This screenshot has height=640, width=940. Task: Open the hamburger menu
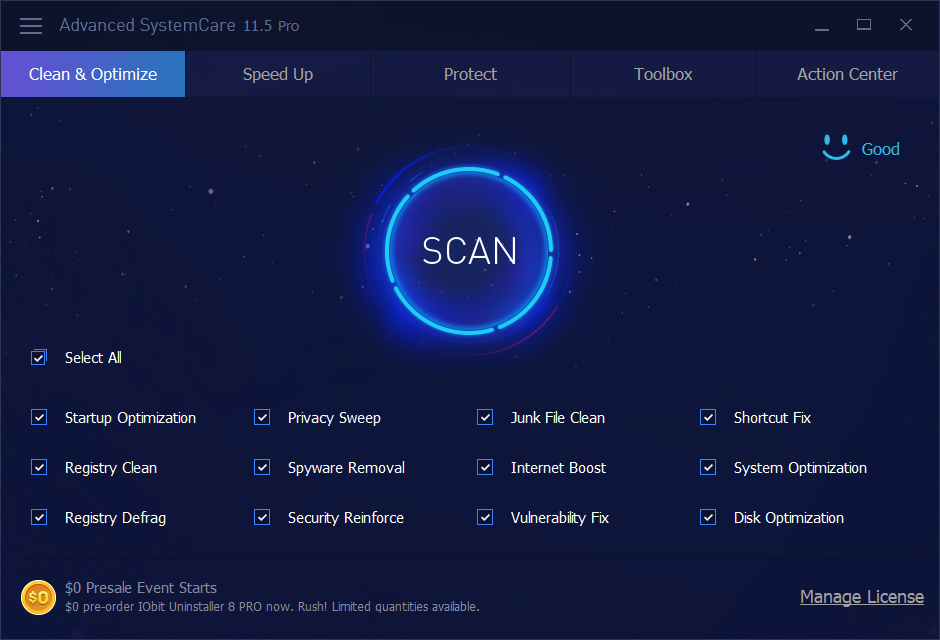30,25
